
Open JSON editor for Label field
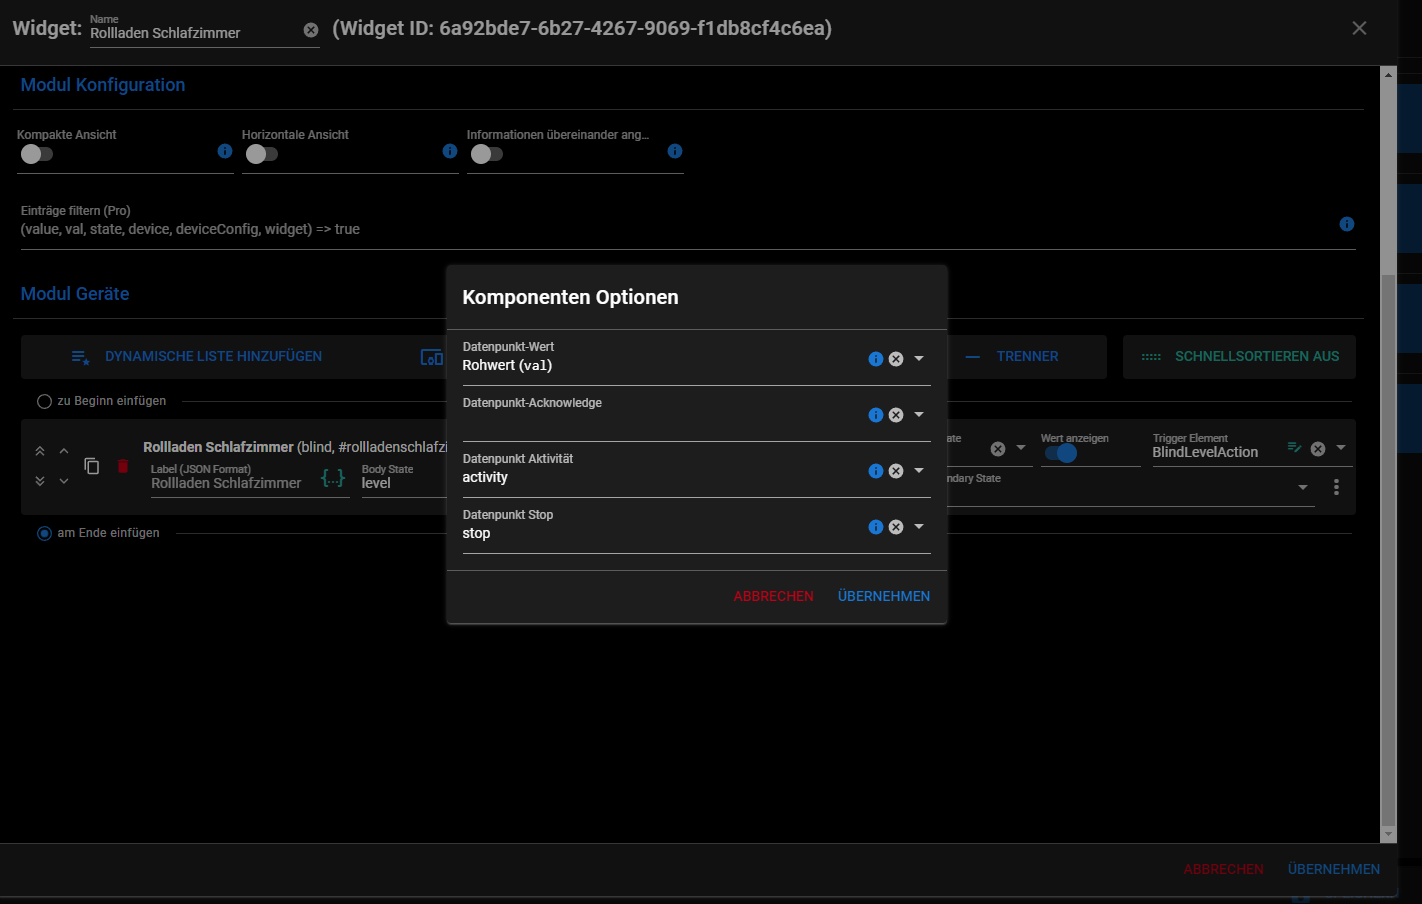333,478
